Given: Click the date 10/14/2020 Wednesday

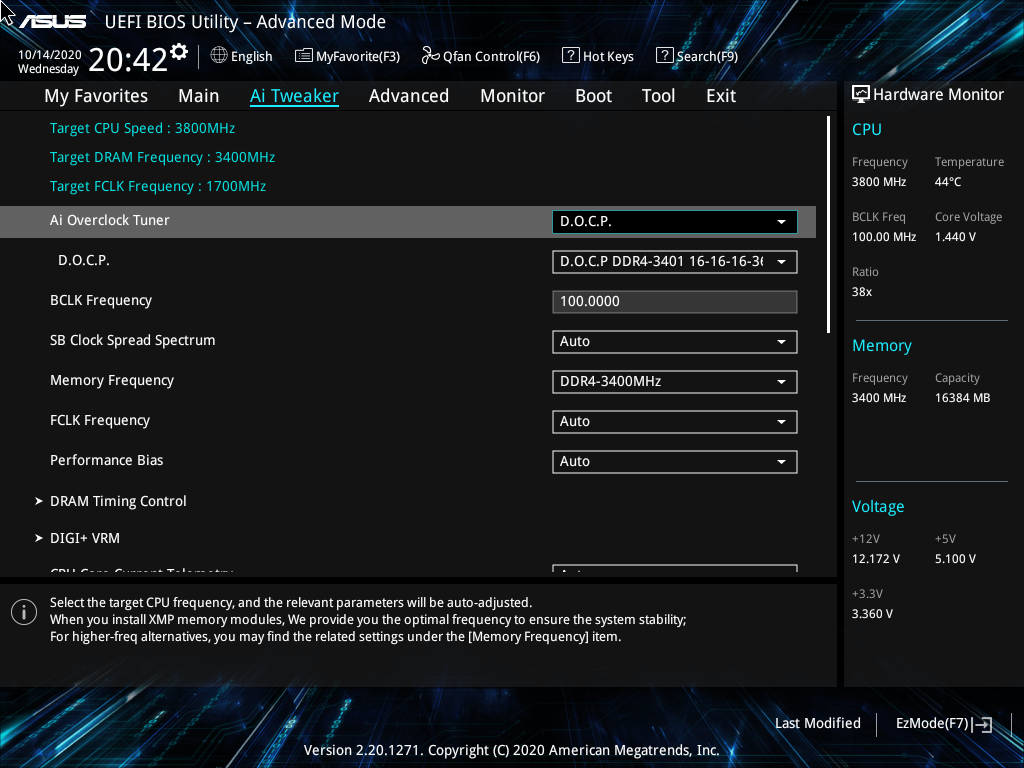Looking at the screenshot, I should (x=49, y=62).
